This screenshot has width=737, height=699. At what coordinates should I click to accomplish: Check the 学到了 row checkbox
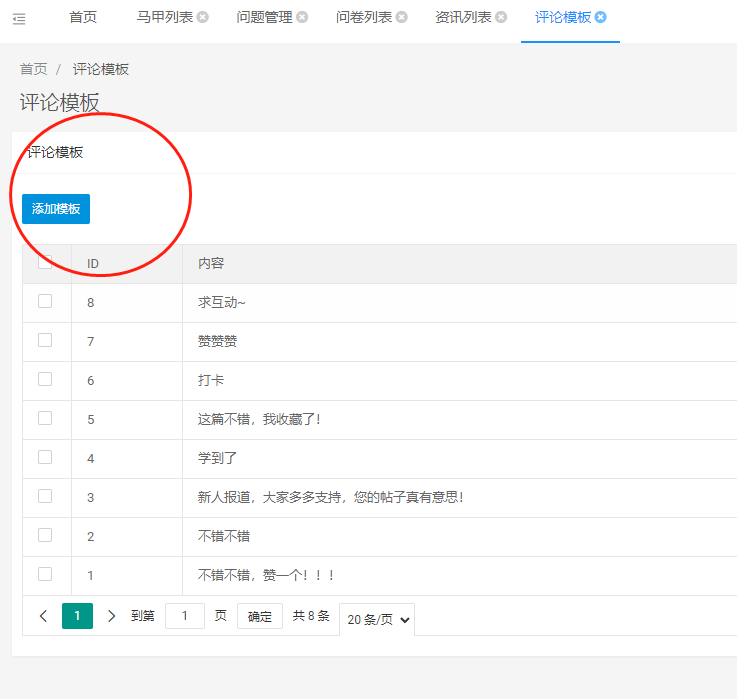(x=45, y=457)
